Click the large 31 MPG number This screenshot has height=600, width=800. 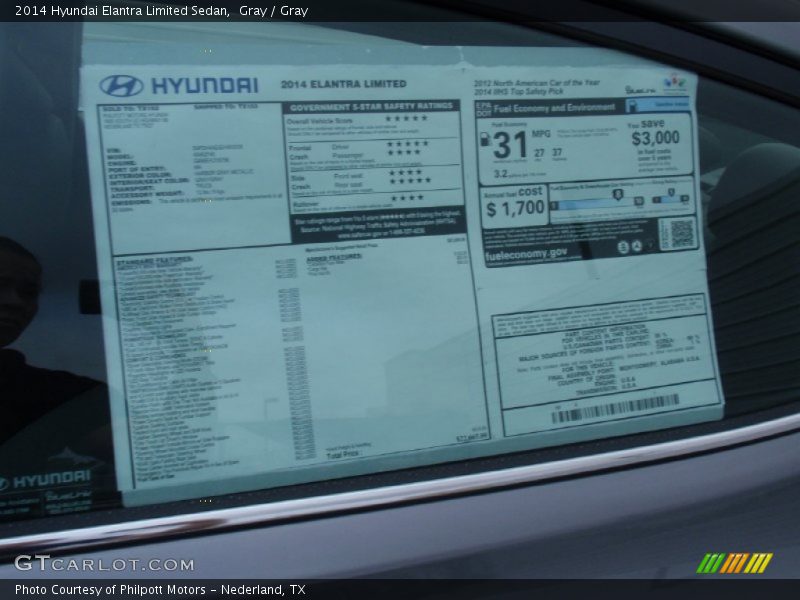click(x=510, y=145)
